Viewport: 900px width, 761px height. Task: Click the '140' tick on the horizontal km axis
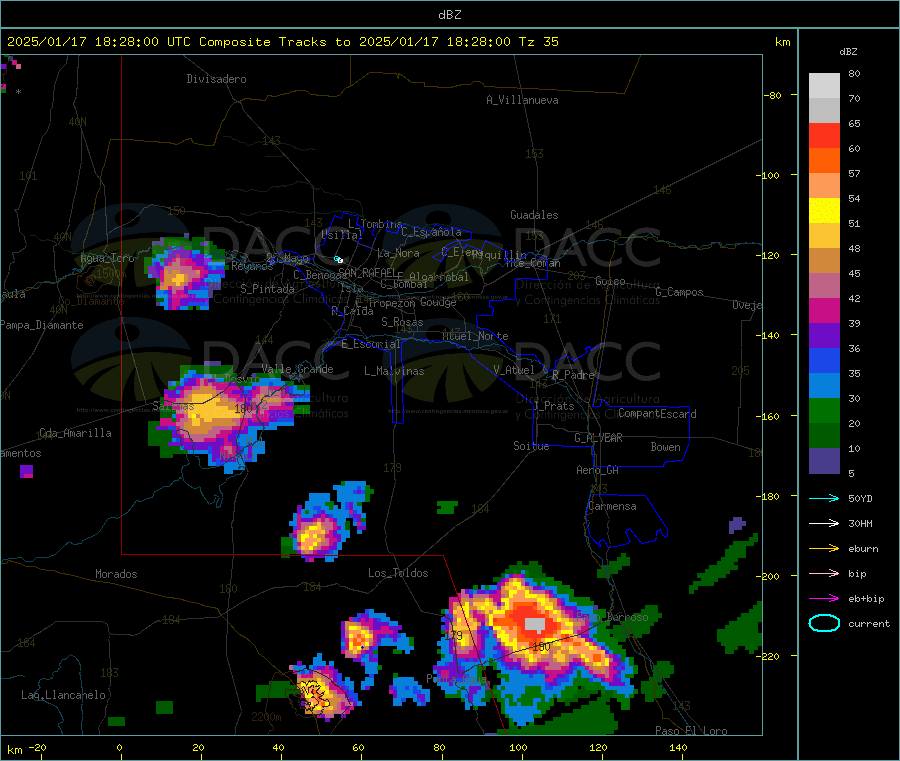(678, 747)
